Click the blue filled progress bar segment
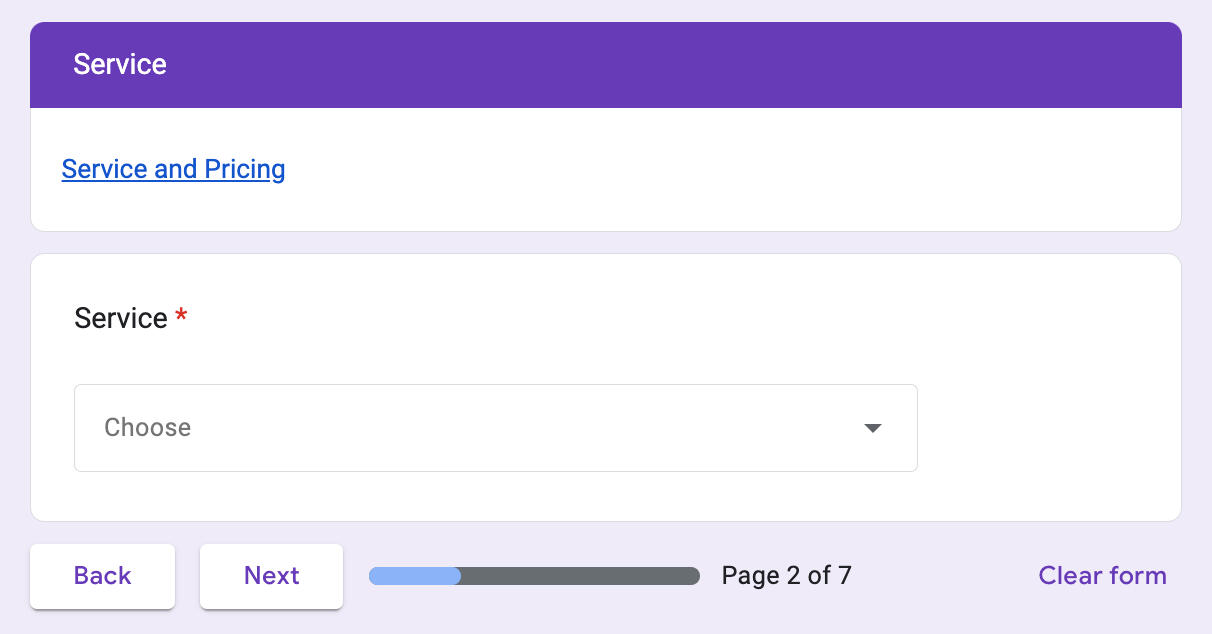The height and width of the screenshot is (634, 1212). [414, 576]
